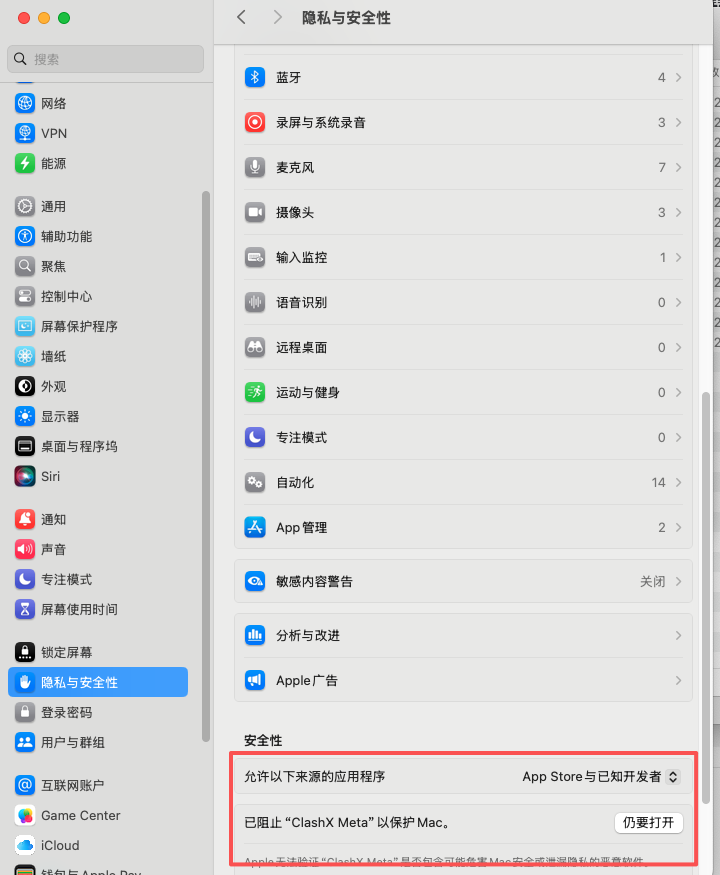Screen dimensions: 720x875
Task: Open the camera icon in privacy list
Action: pos(255,212)
